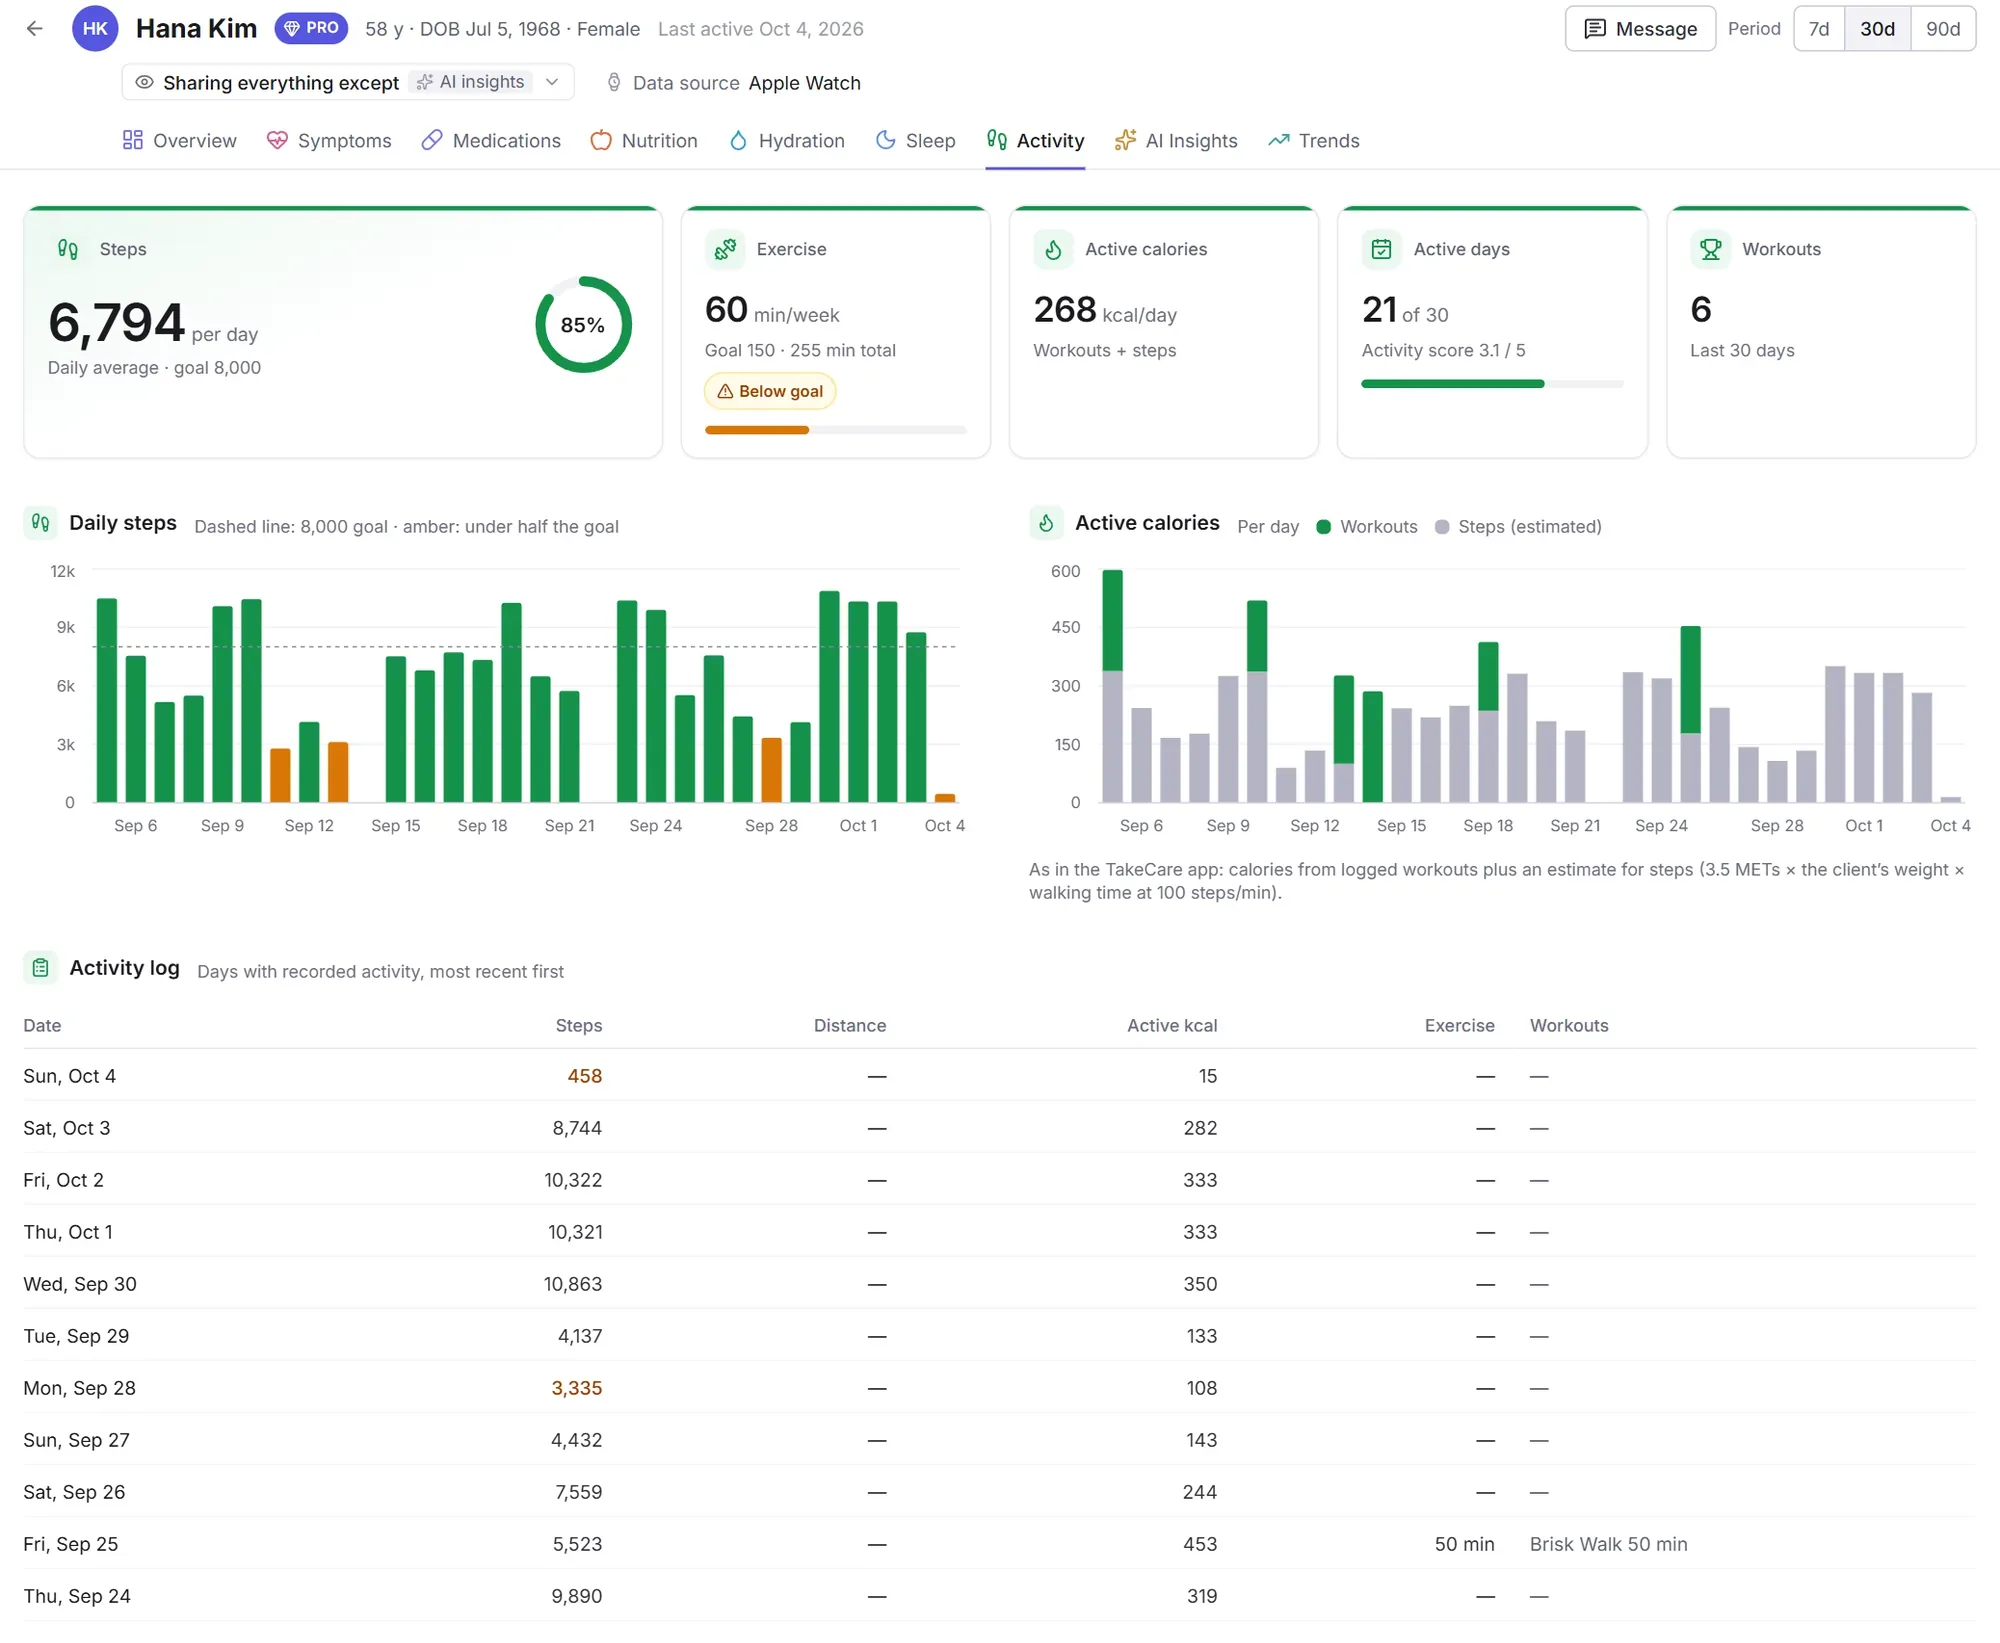Open the Message button

pos(1640,29)
